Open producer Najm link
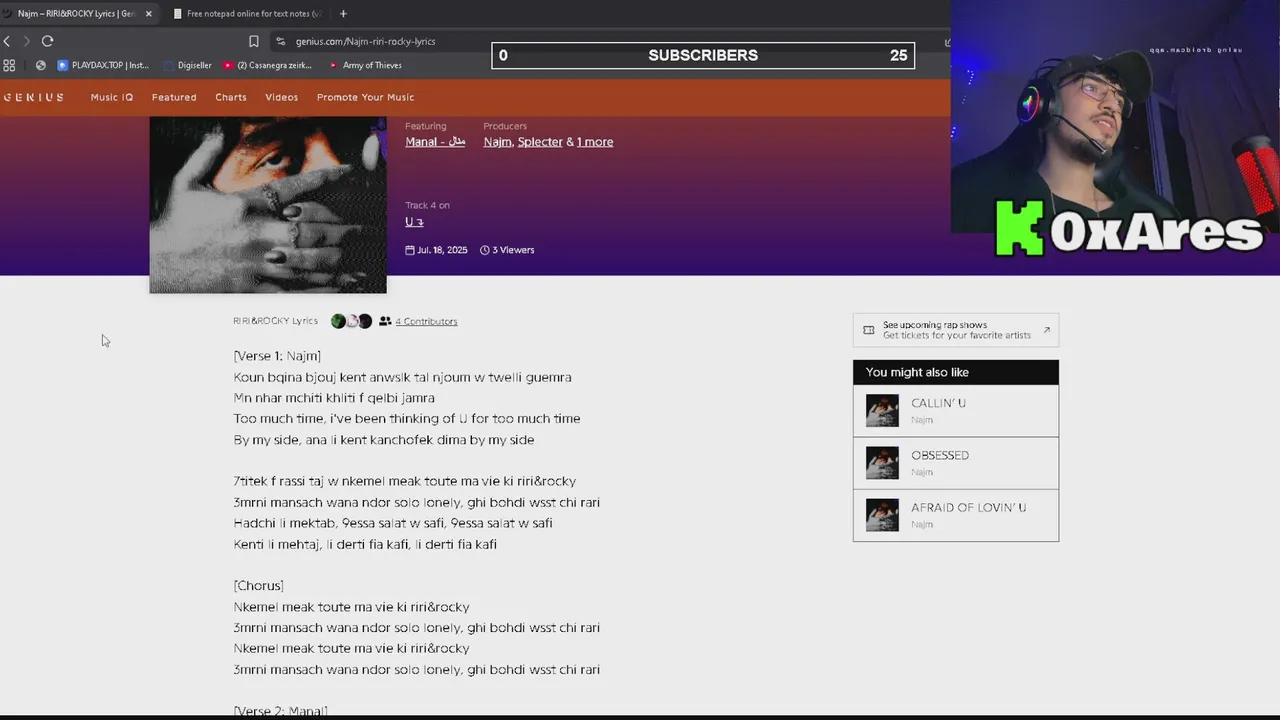The width and height of the screenshot is (1280, 720). click(x=497, y=142)
